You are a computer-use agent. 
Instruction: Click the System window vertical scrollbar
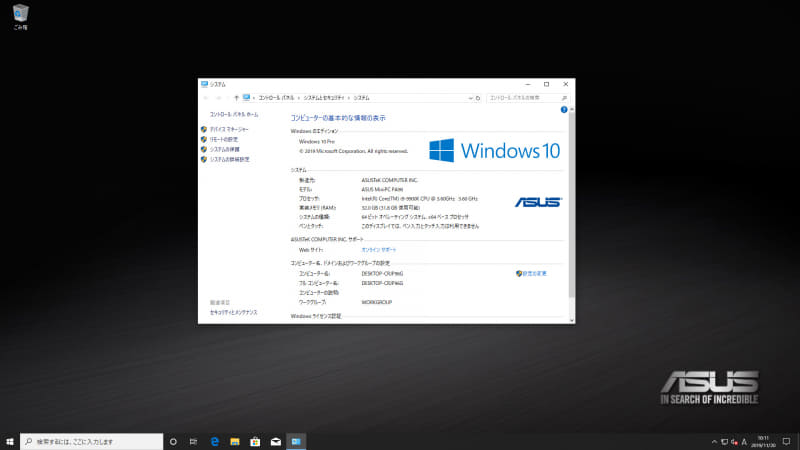(571, 204)
